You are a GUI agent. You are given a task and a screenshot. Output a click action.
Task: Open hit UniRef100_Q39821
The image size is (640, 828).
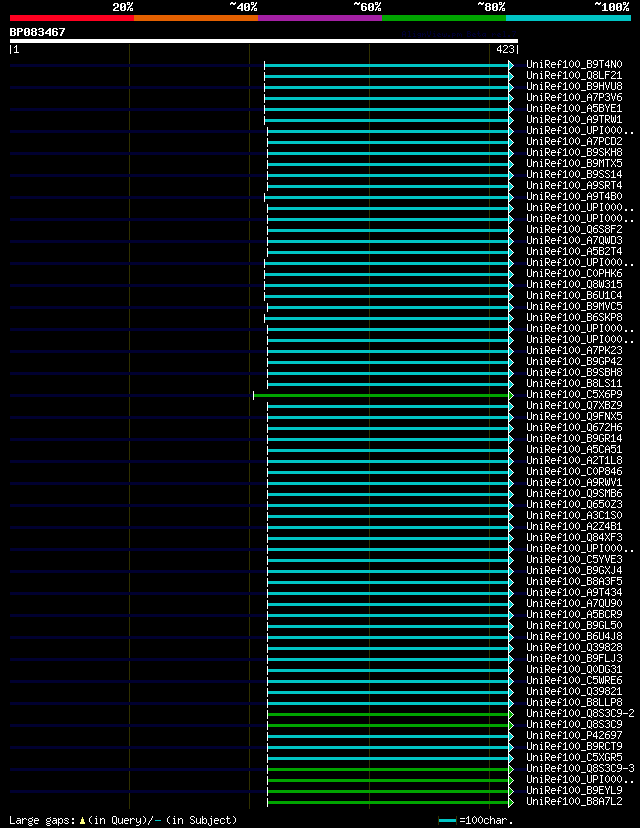574,692
